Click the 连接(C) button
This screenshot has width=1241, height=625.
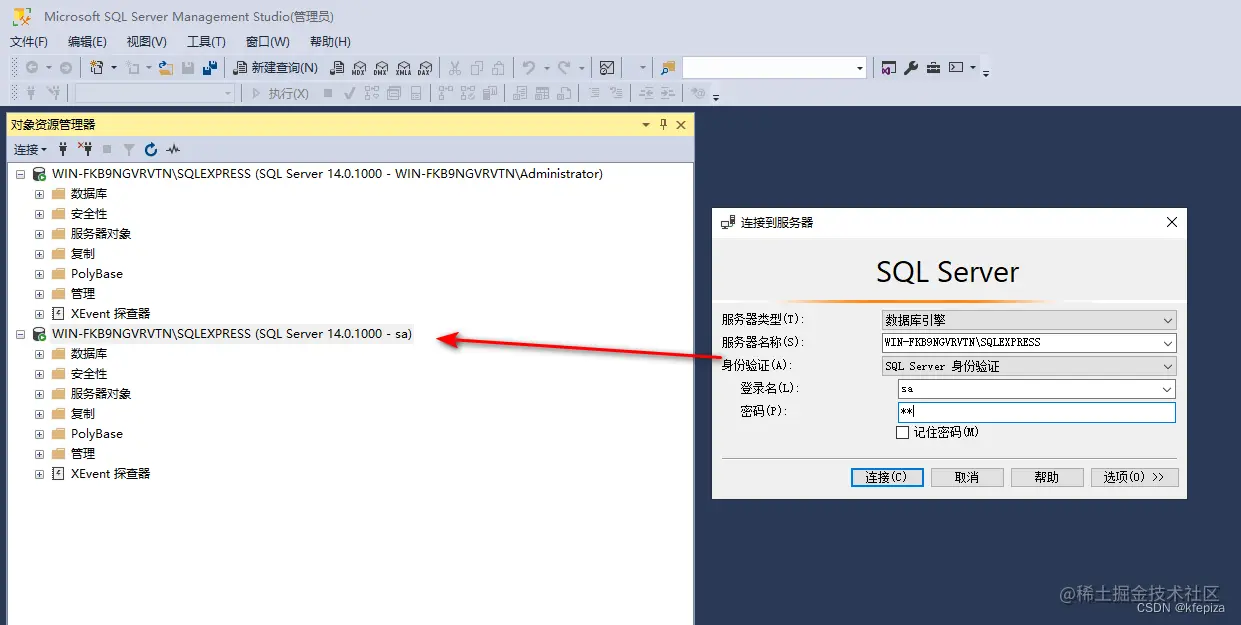(x=887, y=477)
